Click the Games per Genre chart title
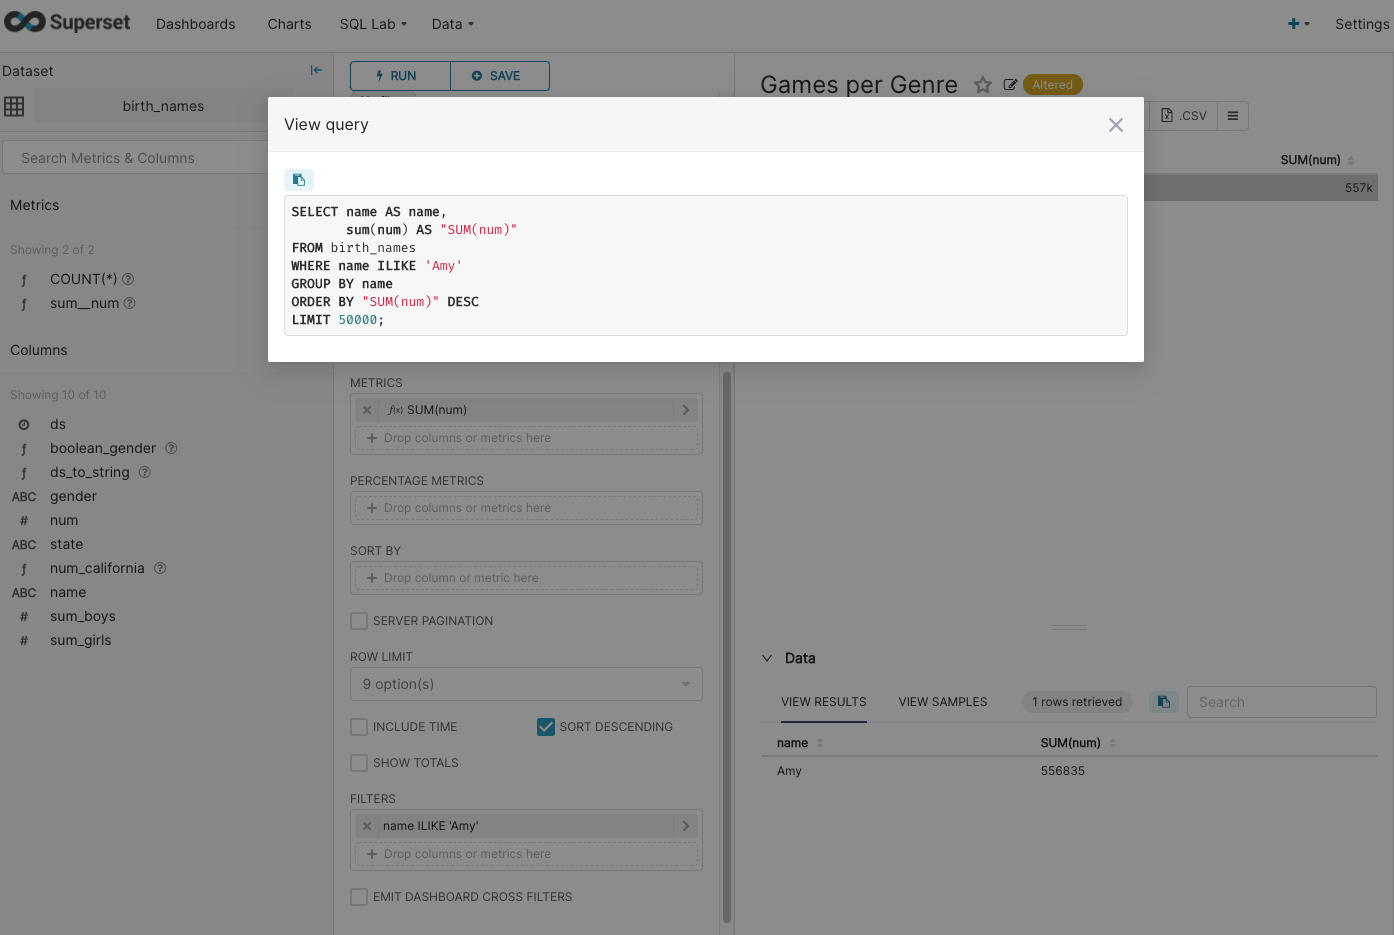 pos(859,85)
